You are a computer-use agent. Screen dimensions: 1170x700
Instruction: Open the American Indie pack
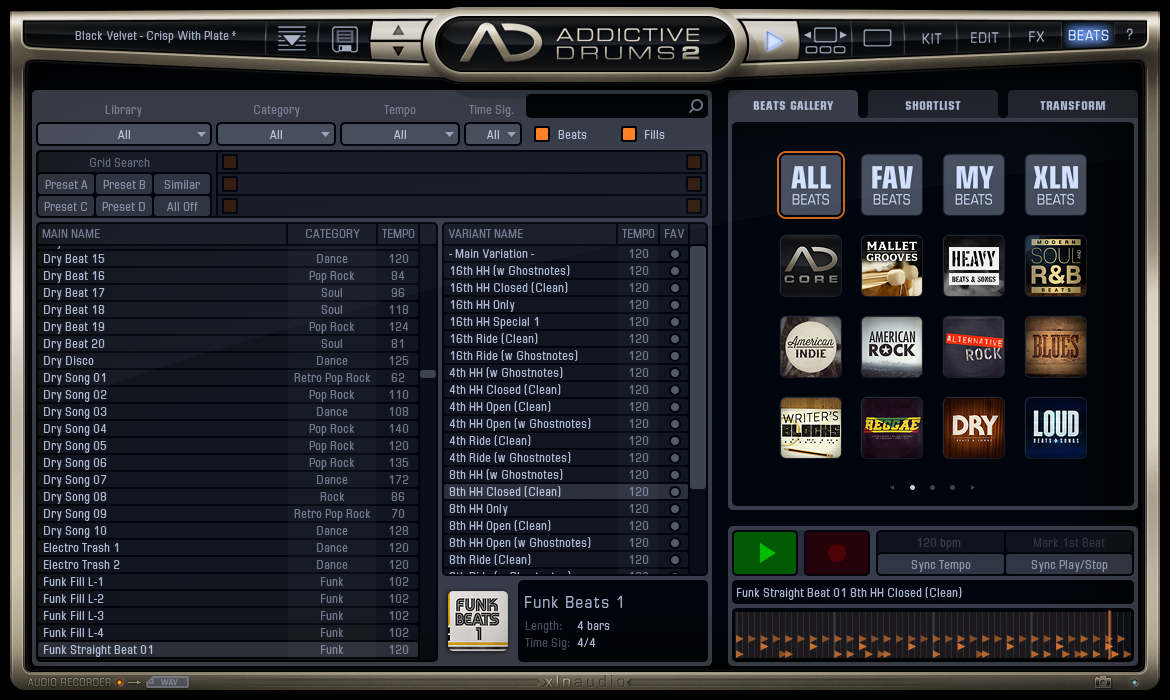click(x=810, y=347)
